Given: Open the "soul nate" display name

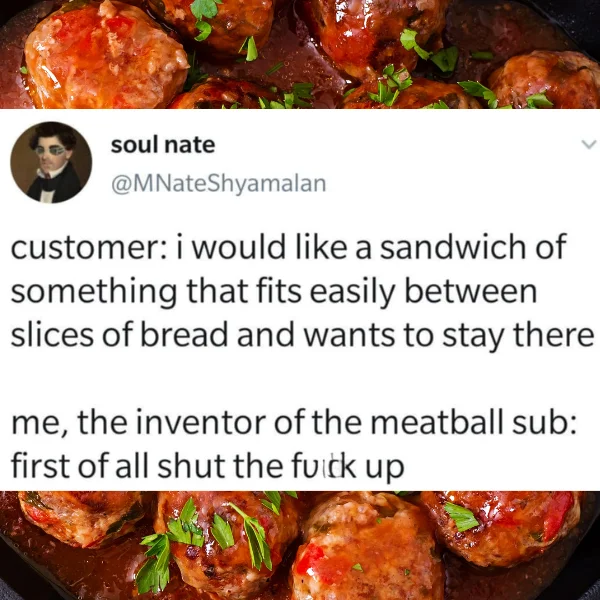Looking at the screenshot, I should coord(163,145).
